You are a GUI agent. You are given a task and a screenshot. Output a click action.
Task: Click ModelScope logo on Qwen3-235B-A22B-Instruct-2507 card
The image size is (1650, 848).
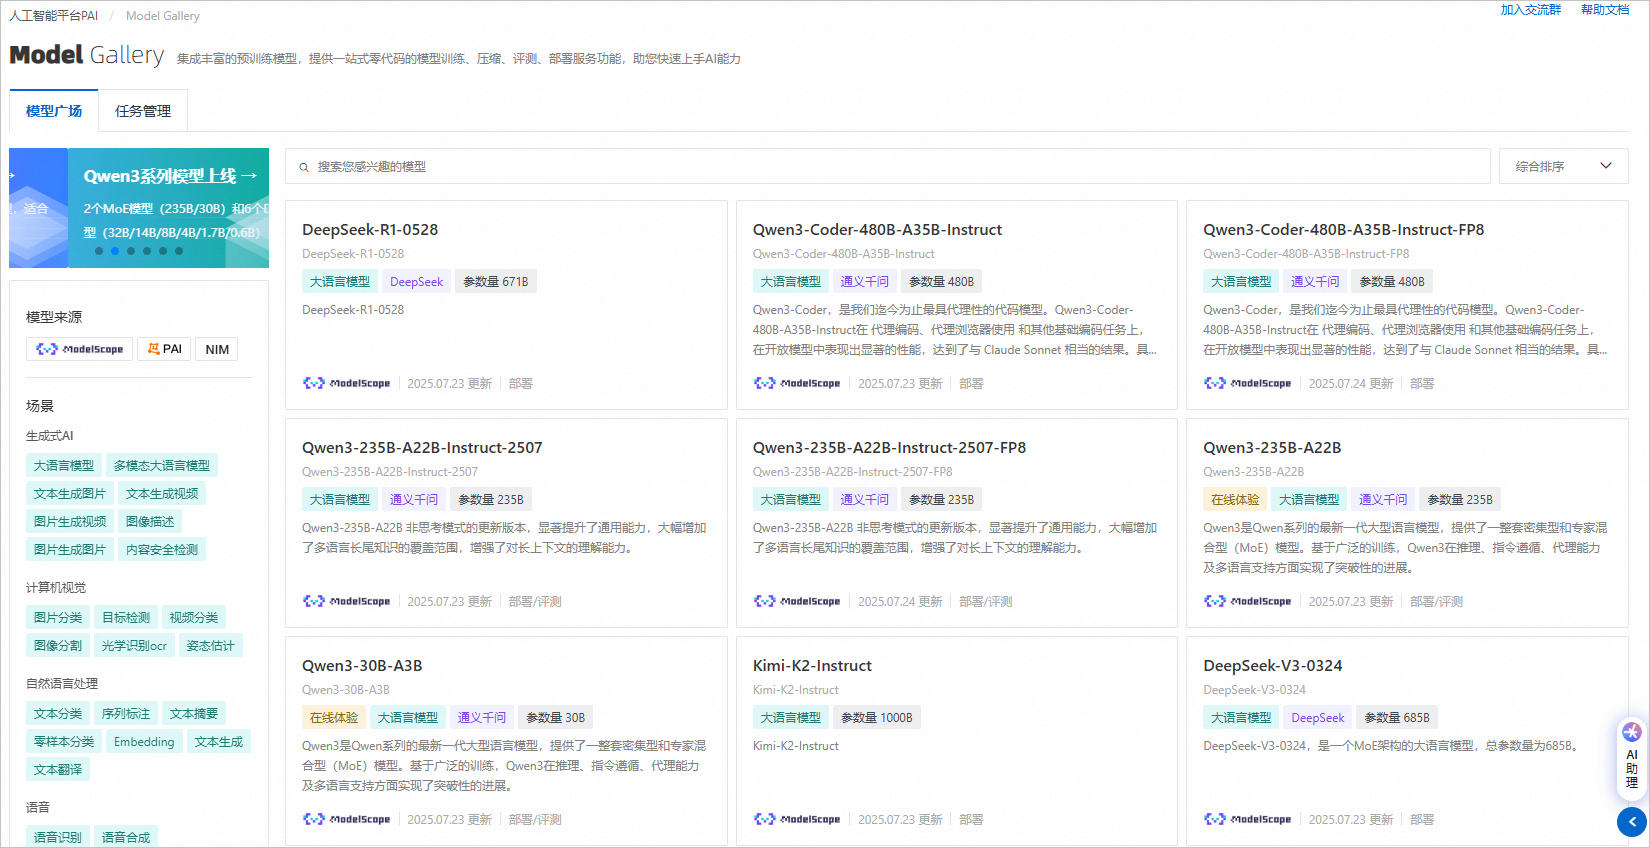[x=346, y=601]
